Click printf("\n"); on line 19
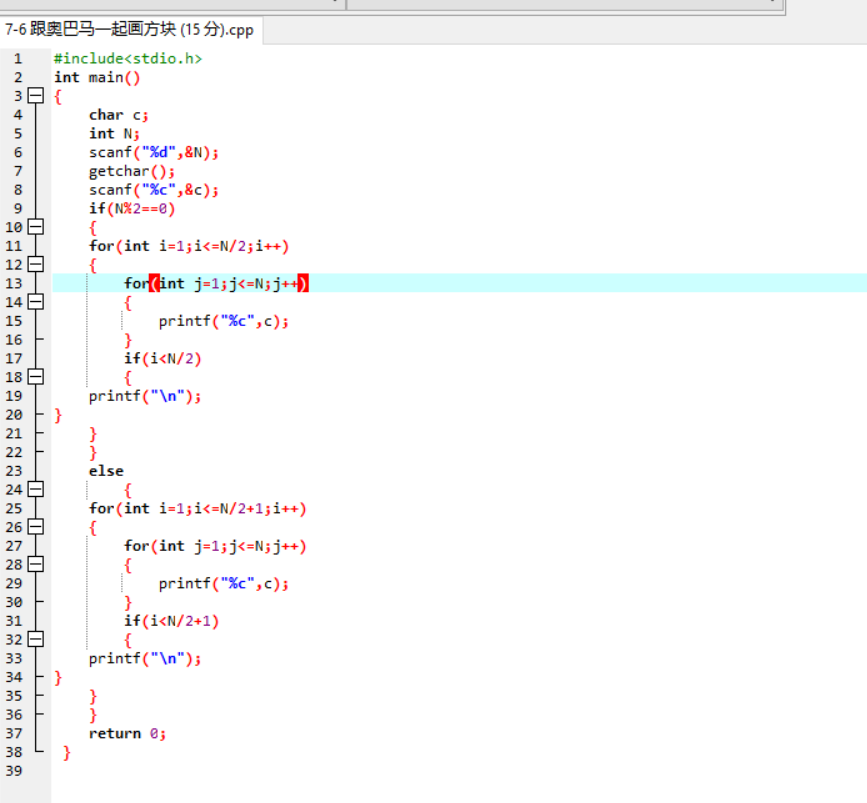 (x=145, y=397)
